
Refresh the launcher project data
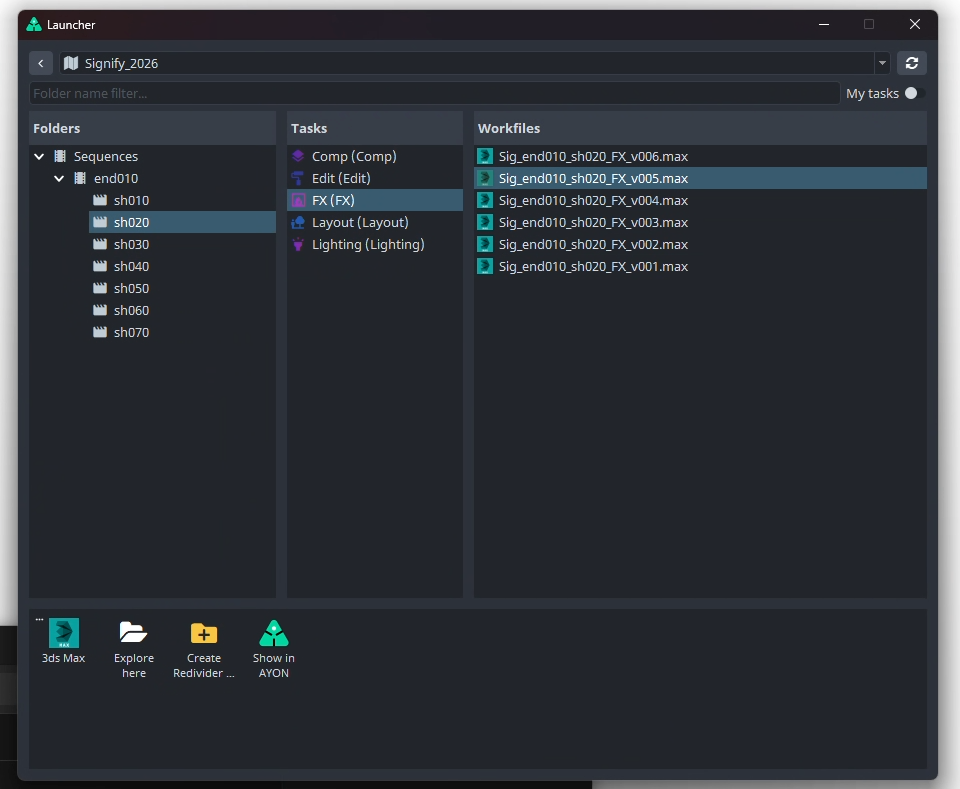[912, 63]
